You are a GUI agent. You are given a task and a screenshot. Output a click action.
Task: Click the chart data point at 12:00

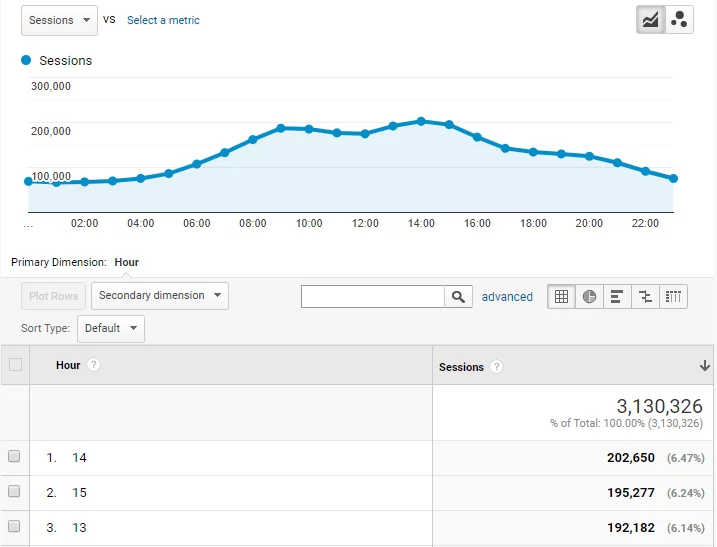click(365, 134)
